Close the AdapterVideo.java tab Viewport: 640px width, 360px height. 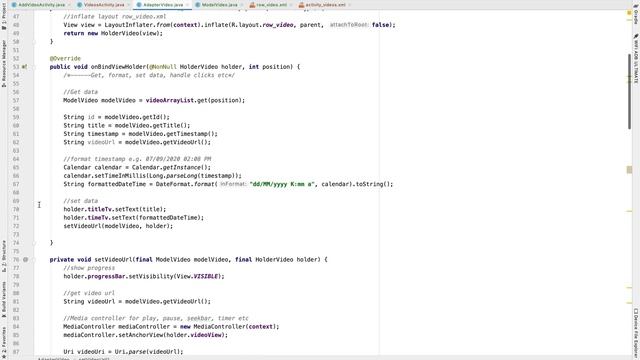click(187, 5)
